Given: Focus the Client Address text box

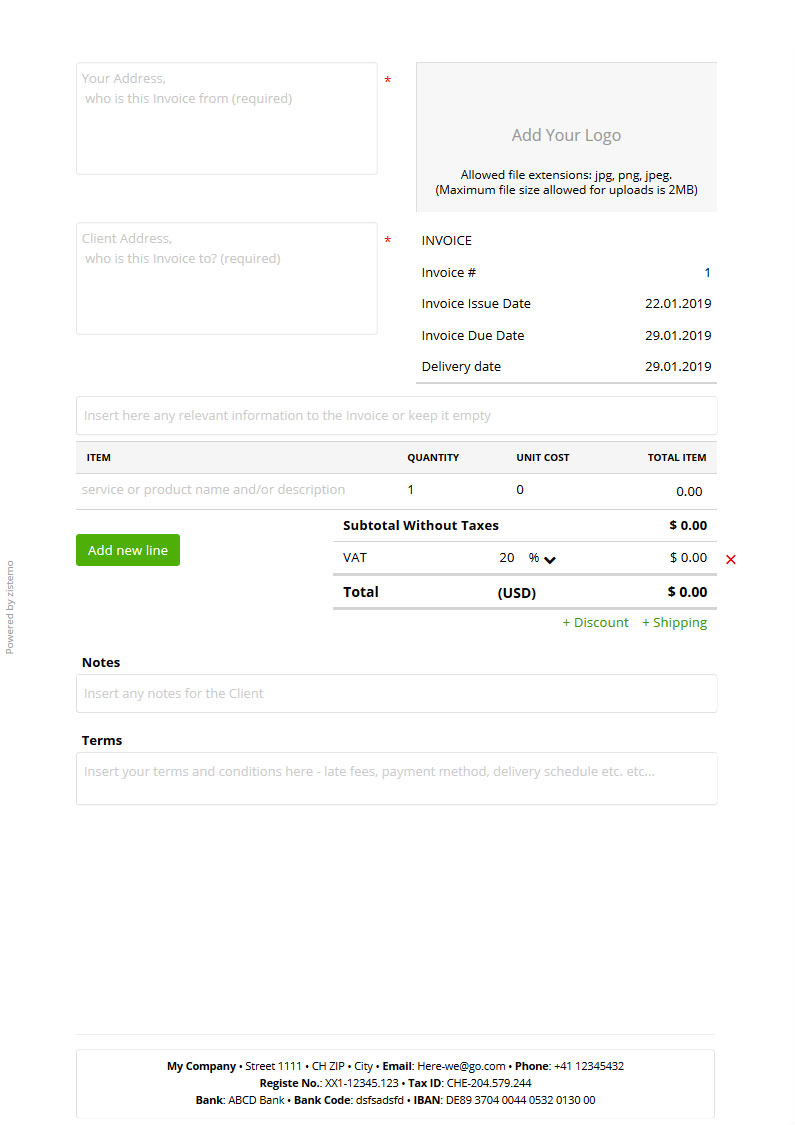Looking at the screenshot, I should (x=226, y=278).
